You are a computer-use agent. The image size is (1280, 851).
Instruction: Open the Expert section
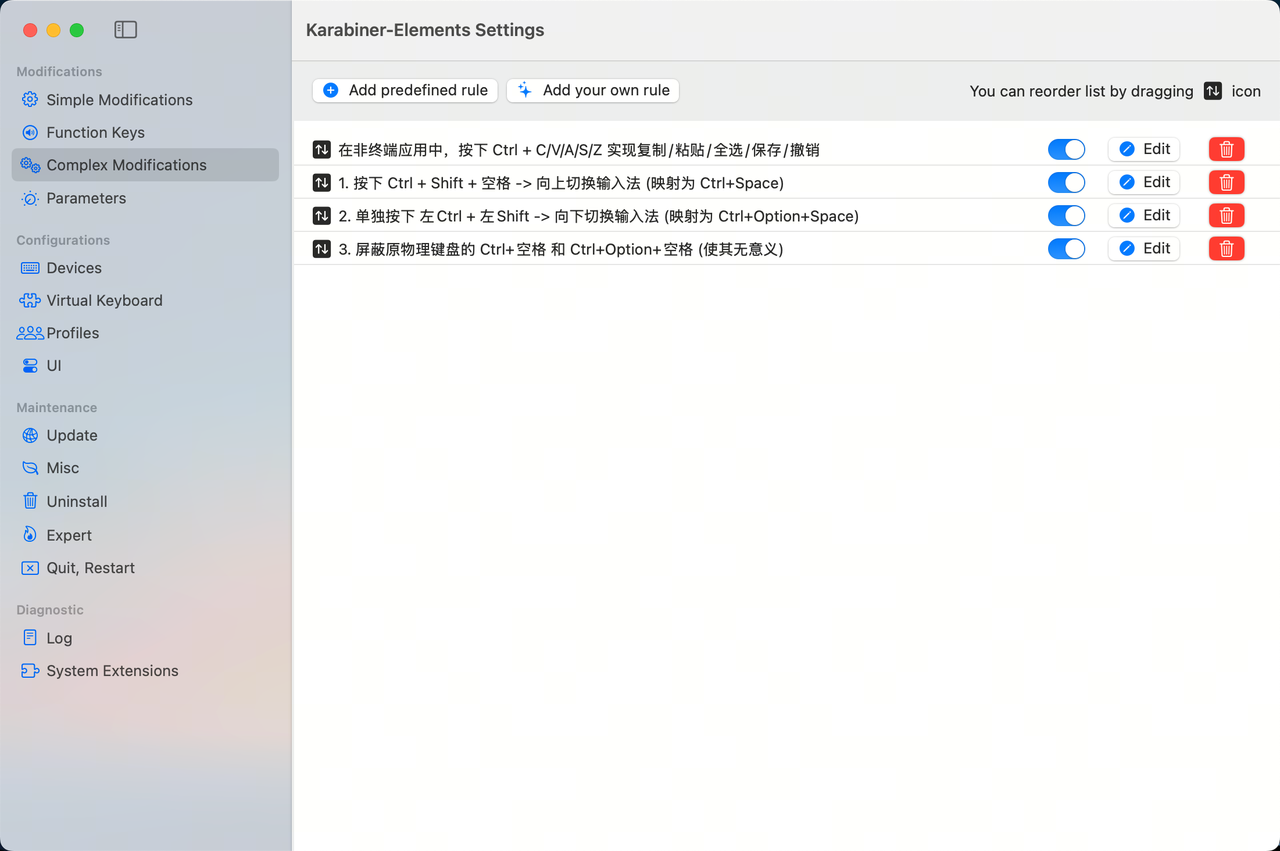[x=145, y=535]
